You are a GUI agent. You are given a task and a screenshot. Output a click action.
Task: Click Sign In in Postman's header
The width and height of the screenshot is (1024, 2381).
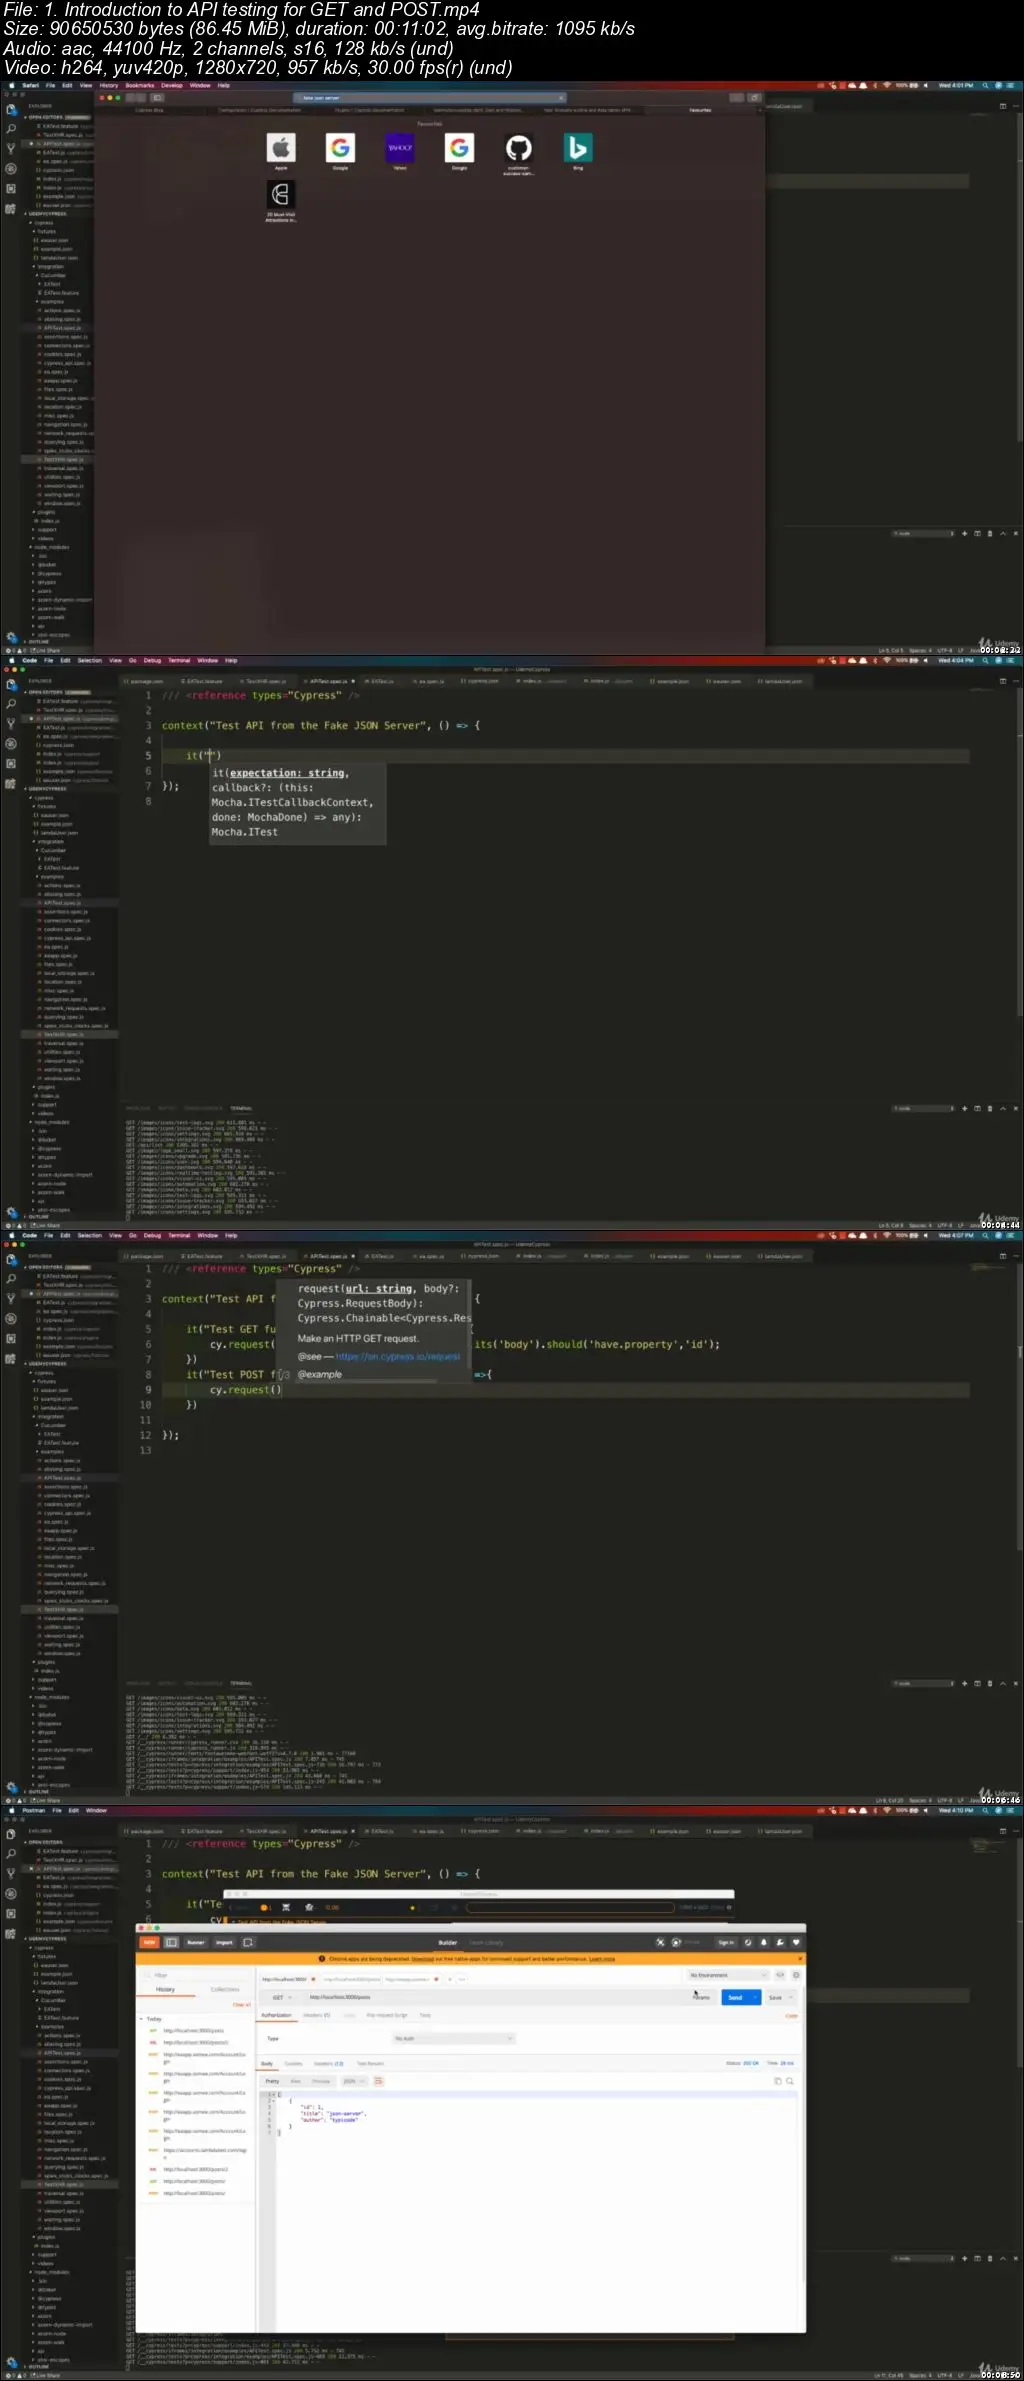[x=726, y=1942]
